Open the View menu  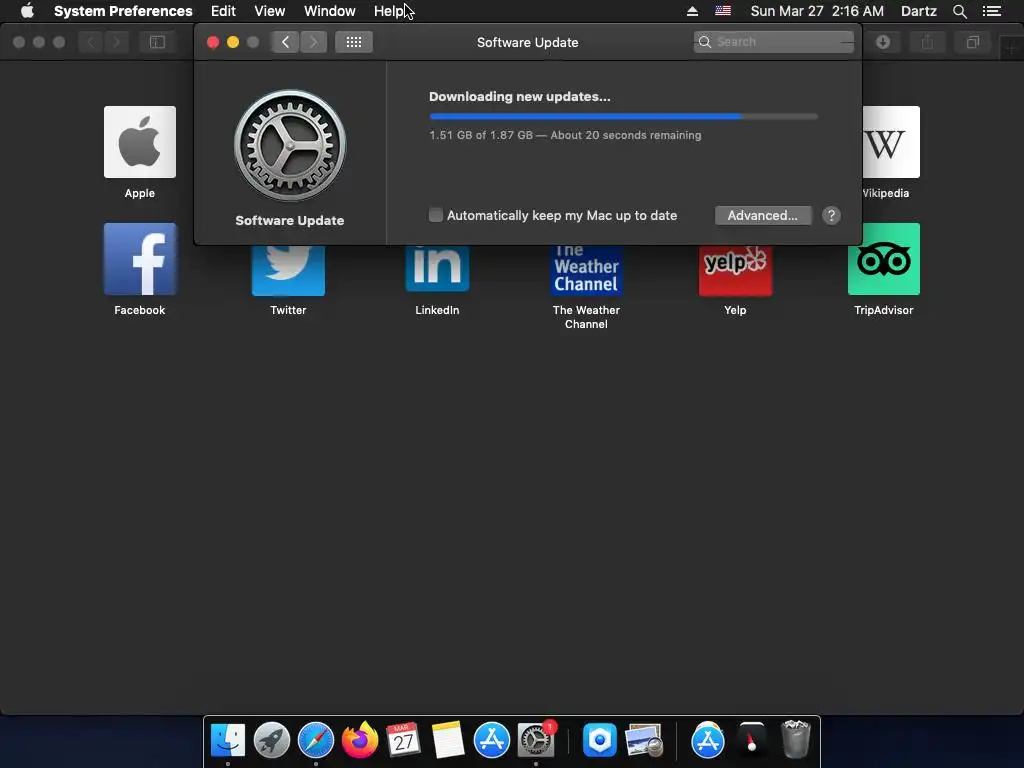270,11
